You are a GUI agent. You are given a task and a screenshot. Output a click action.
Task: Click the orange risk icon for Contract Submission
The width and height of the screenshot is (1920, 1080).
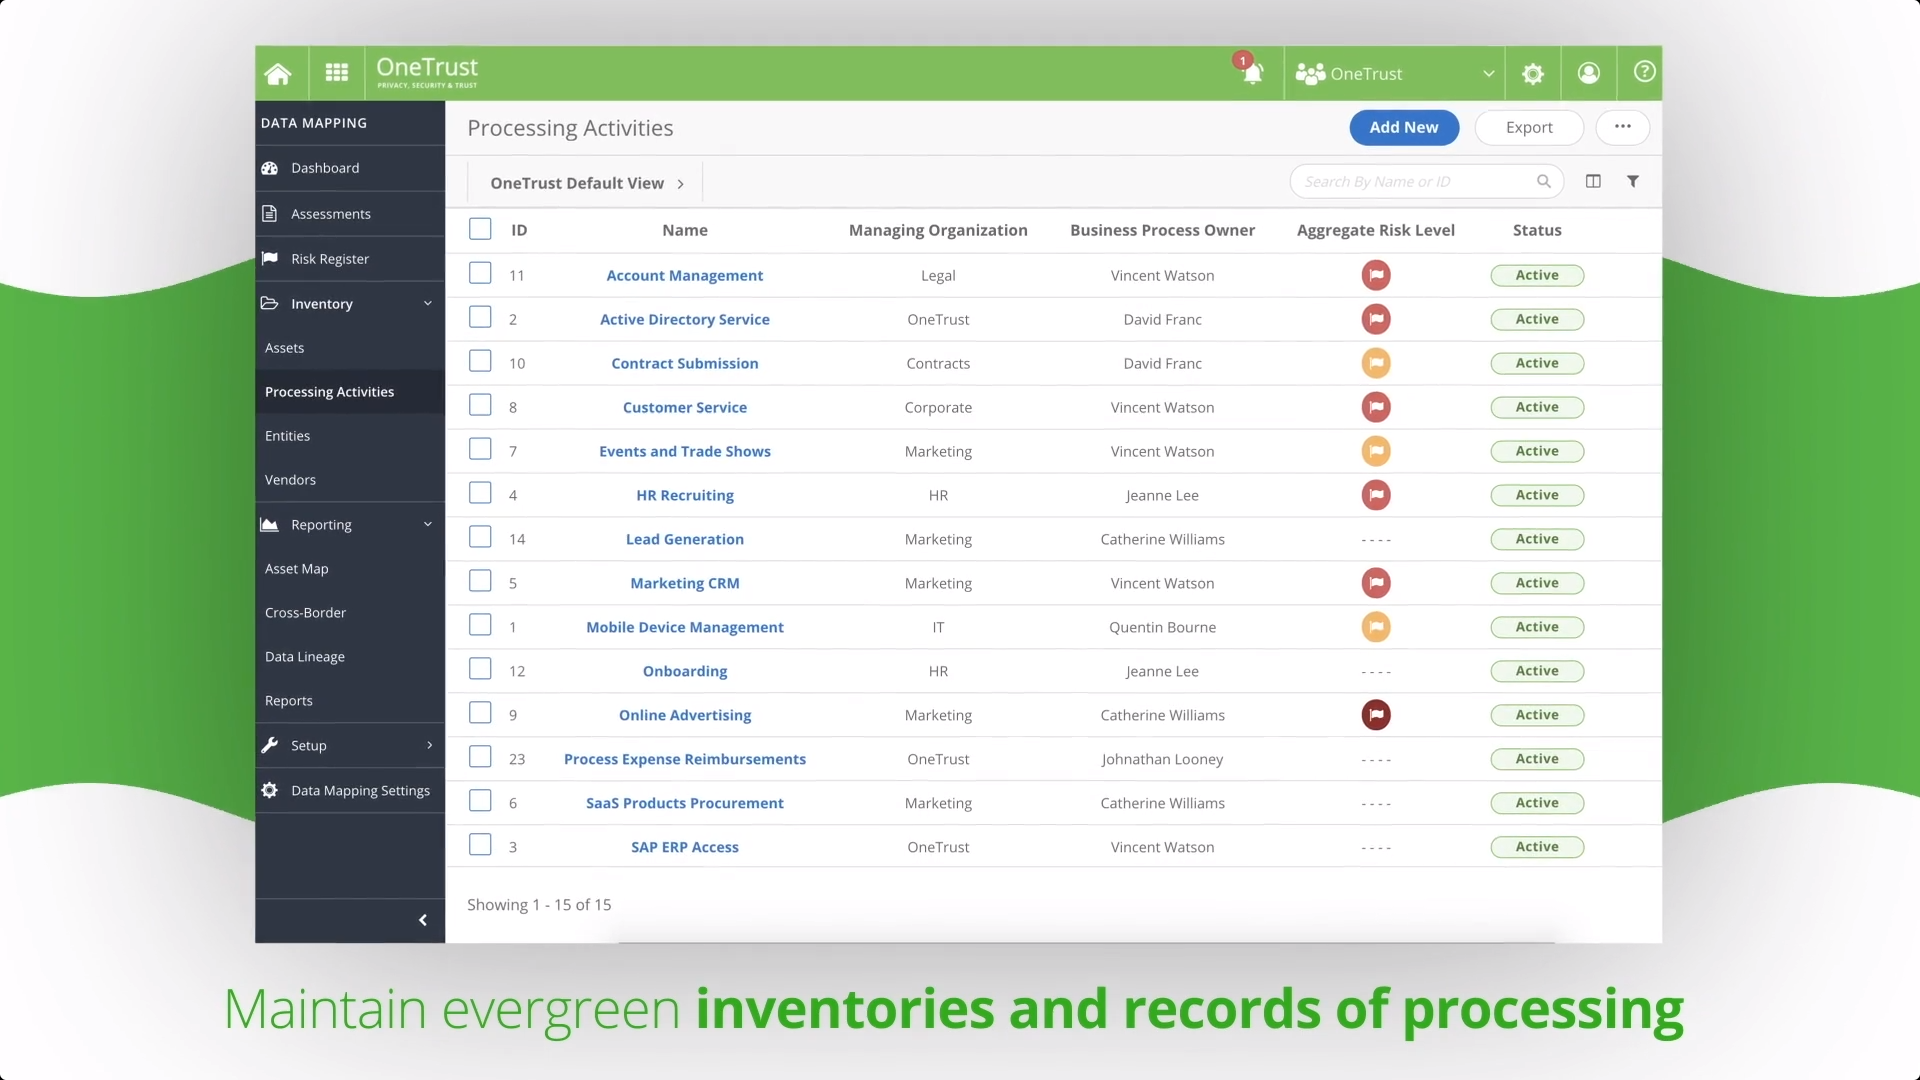tap(1375, 363)
